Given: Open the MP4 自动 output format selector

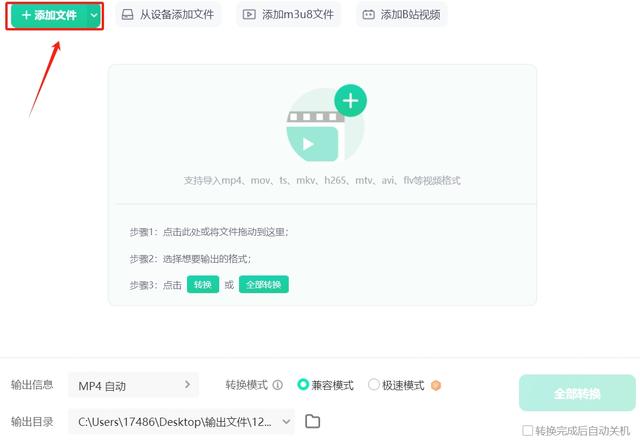Looking at the screenshot, I should (x=133, y=385).
